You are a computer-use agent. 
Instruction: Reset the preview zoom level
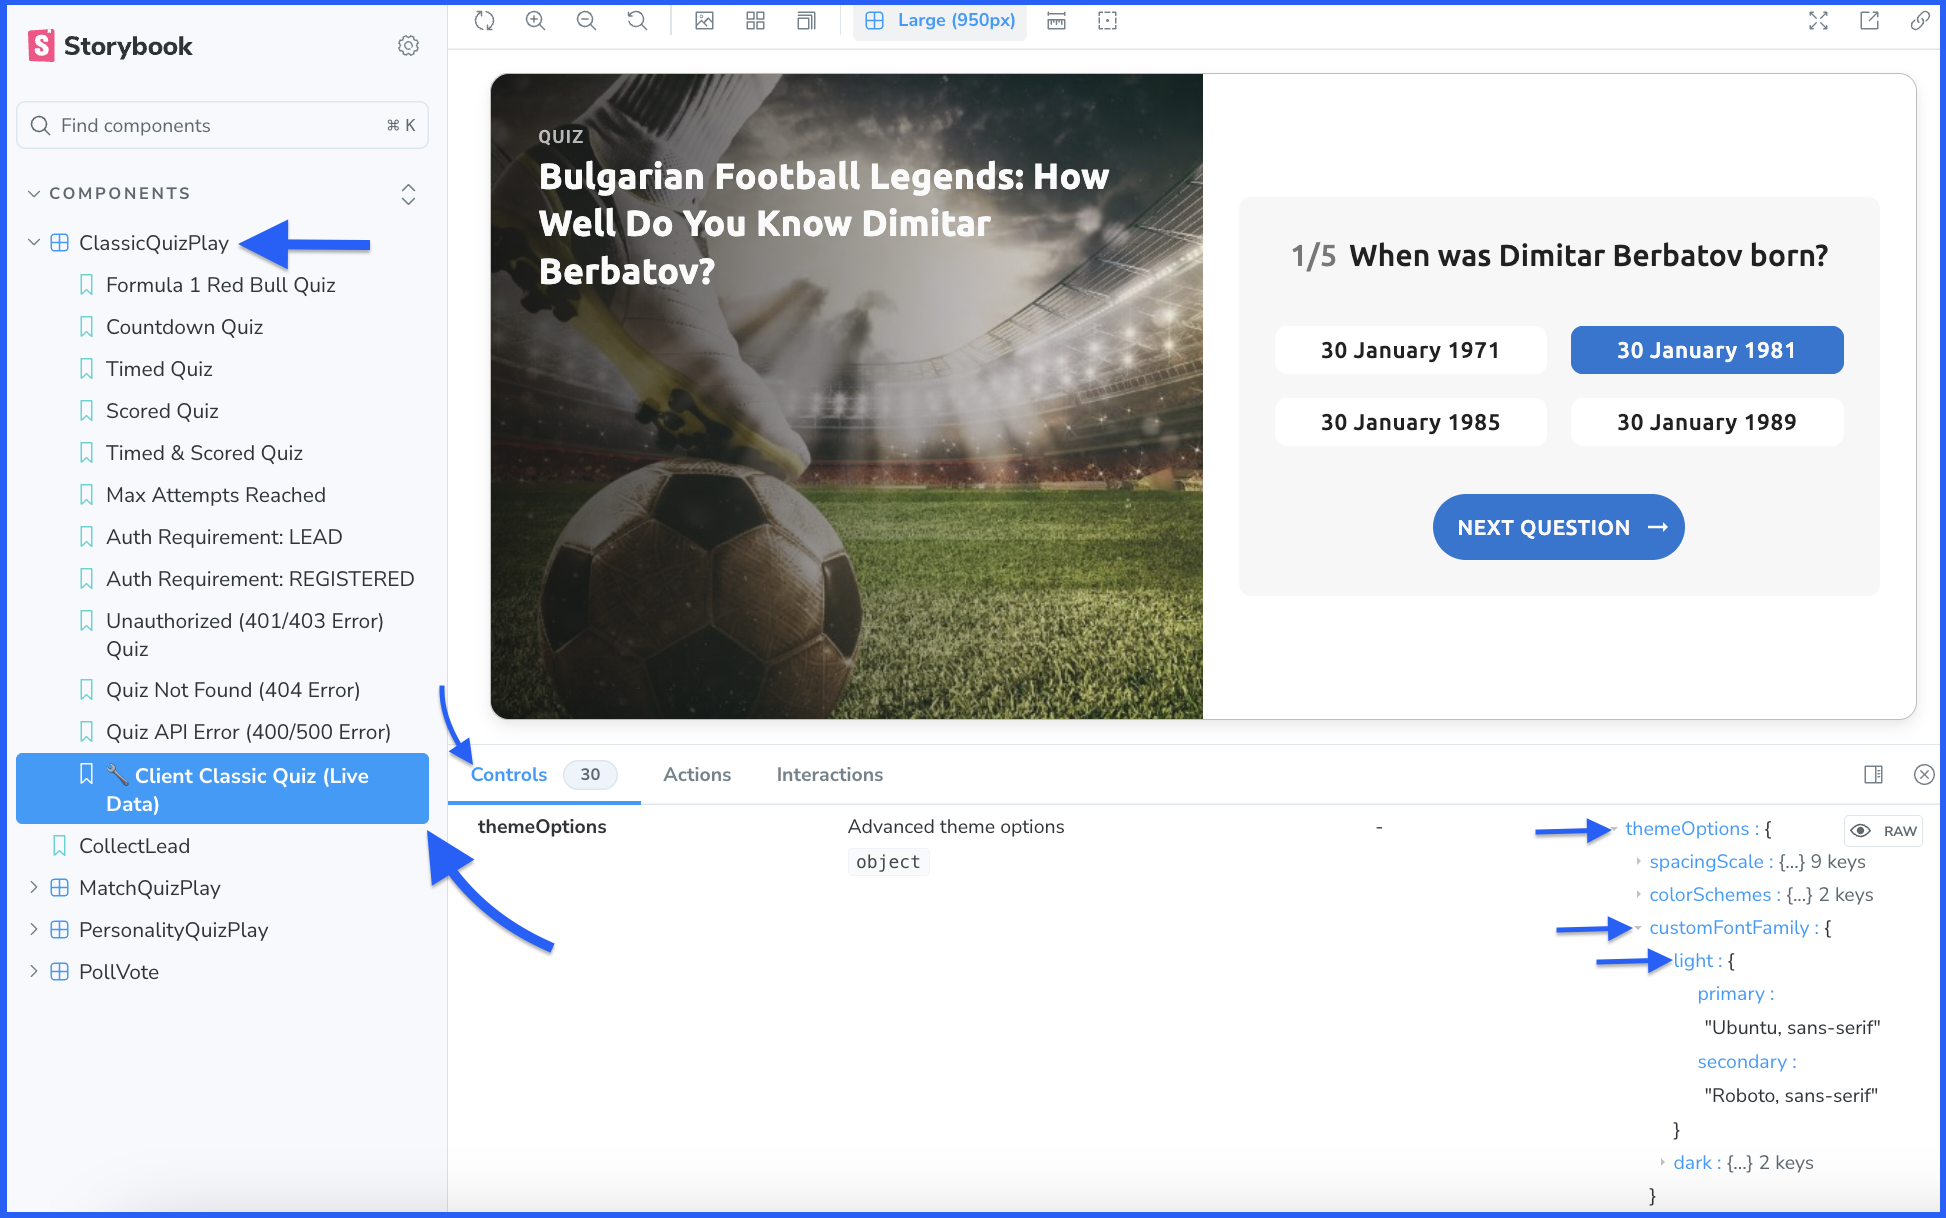click(x=637, y=21)
